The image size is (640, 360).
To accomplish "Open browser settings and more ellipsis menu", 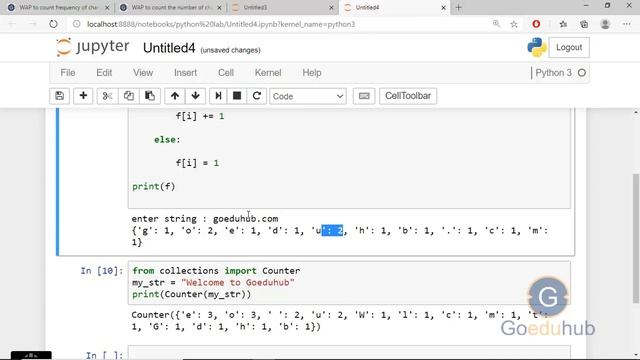I will pos(627,24).
